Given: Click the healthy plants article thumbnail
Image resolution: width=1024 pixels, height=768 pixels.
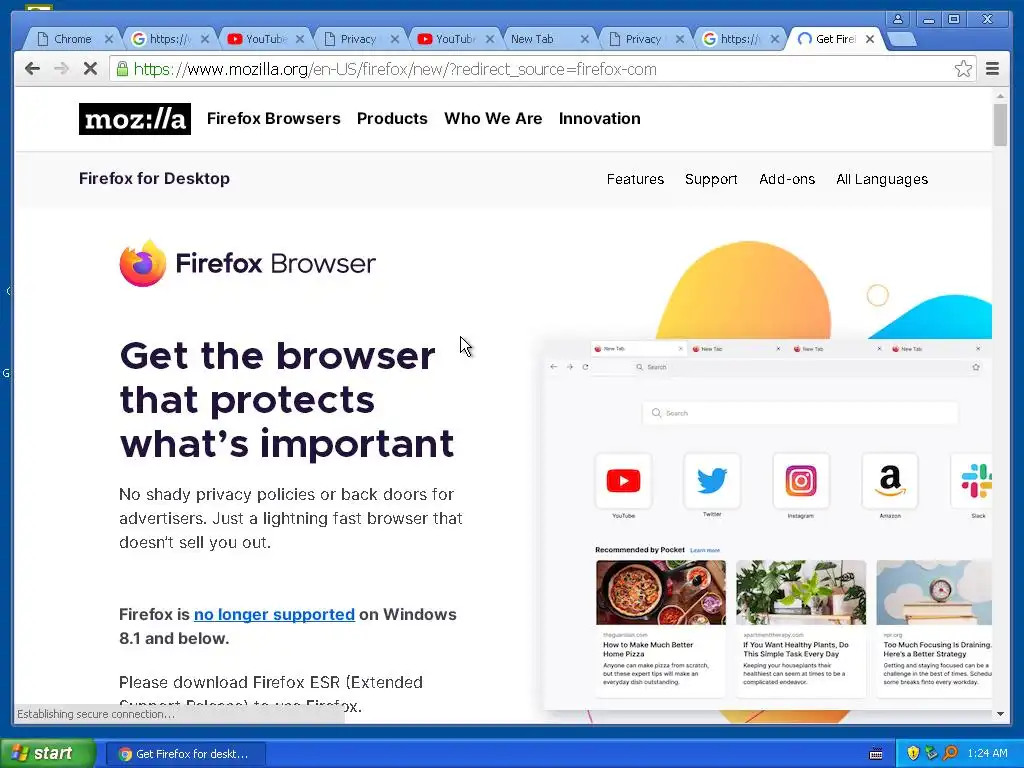Looking at the screenshot, I should click(x=801, y=592).
